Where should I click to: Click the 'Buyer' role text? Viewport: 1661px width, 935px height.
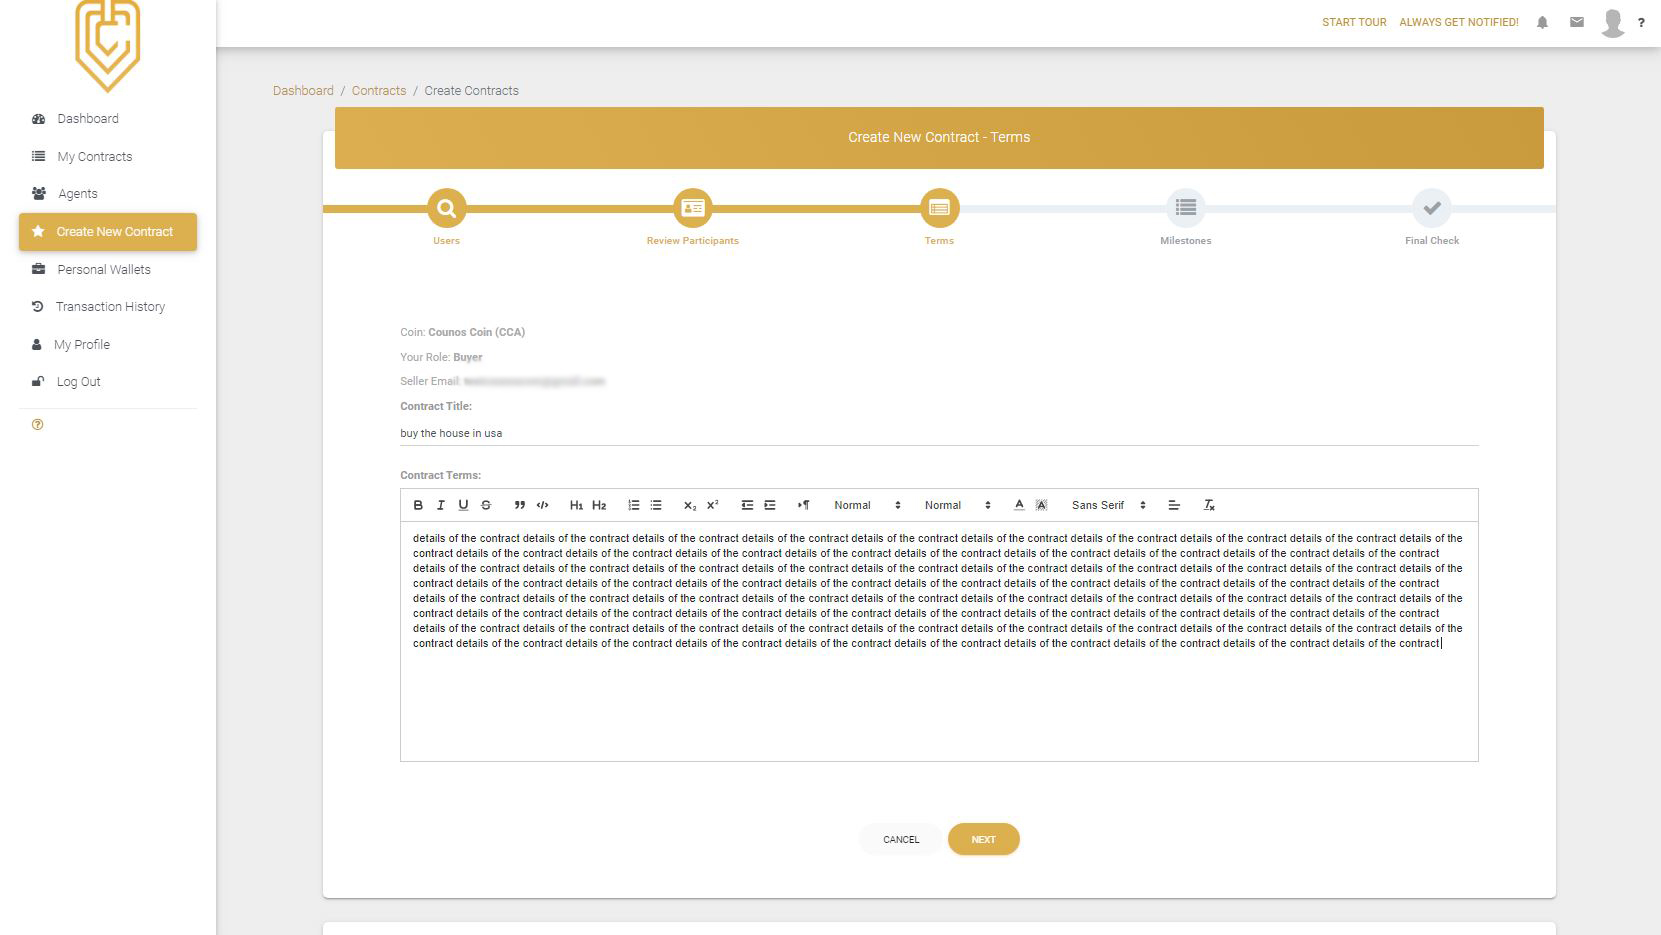click(468, 357)
